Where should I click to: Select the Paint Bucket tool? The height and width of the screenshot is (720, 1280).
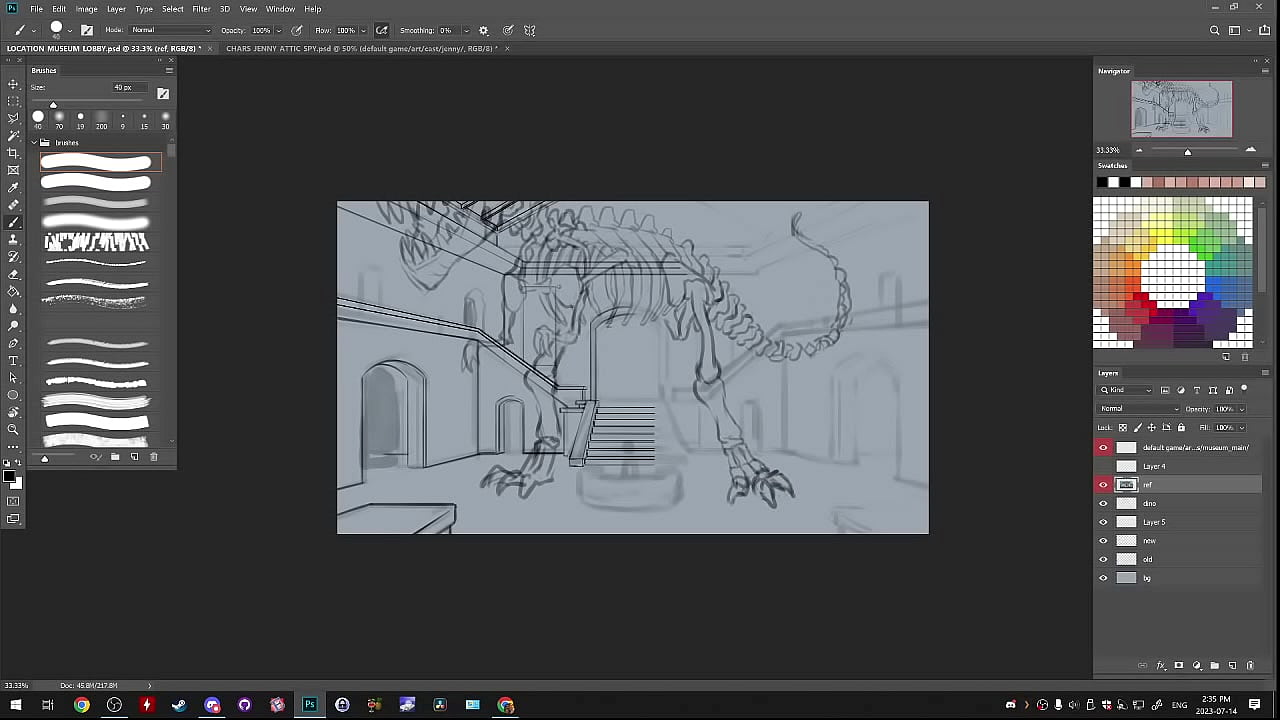coord(13,291)
